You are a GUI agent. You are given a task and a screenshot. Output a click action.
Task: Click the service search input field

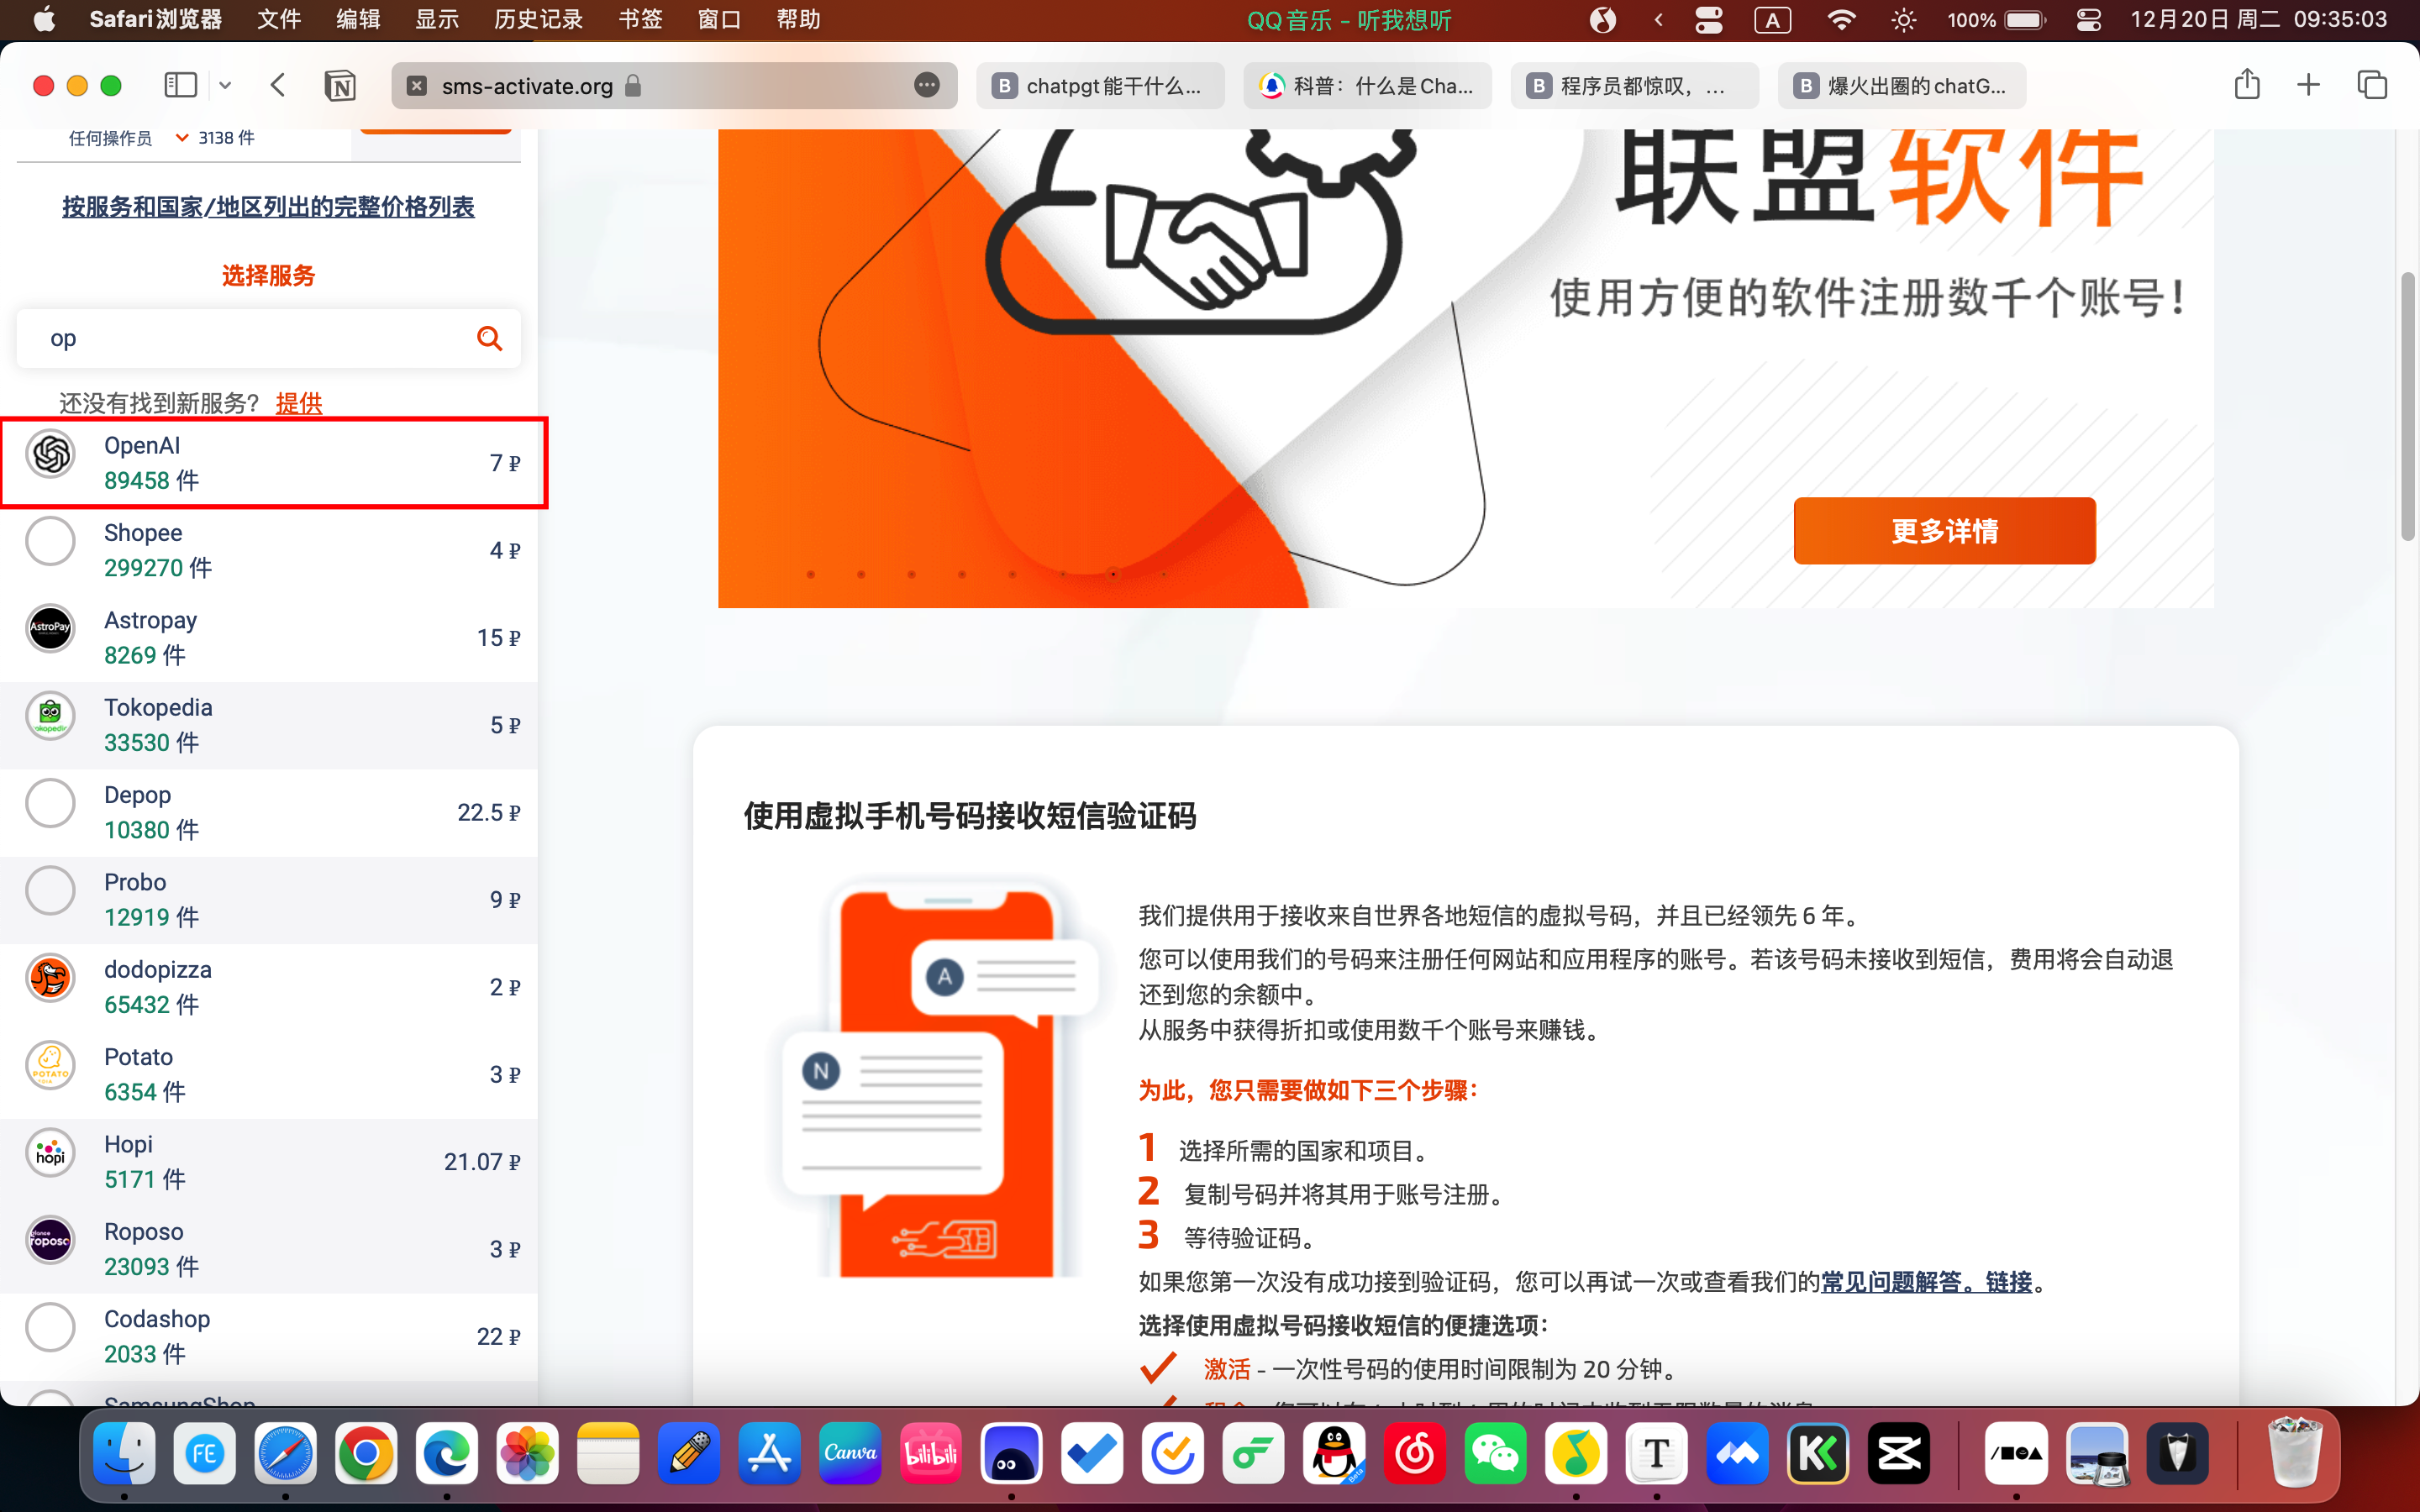250,339
